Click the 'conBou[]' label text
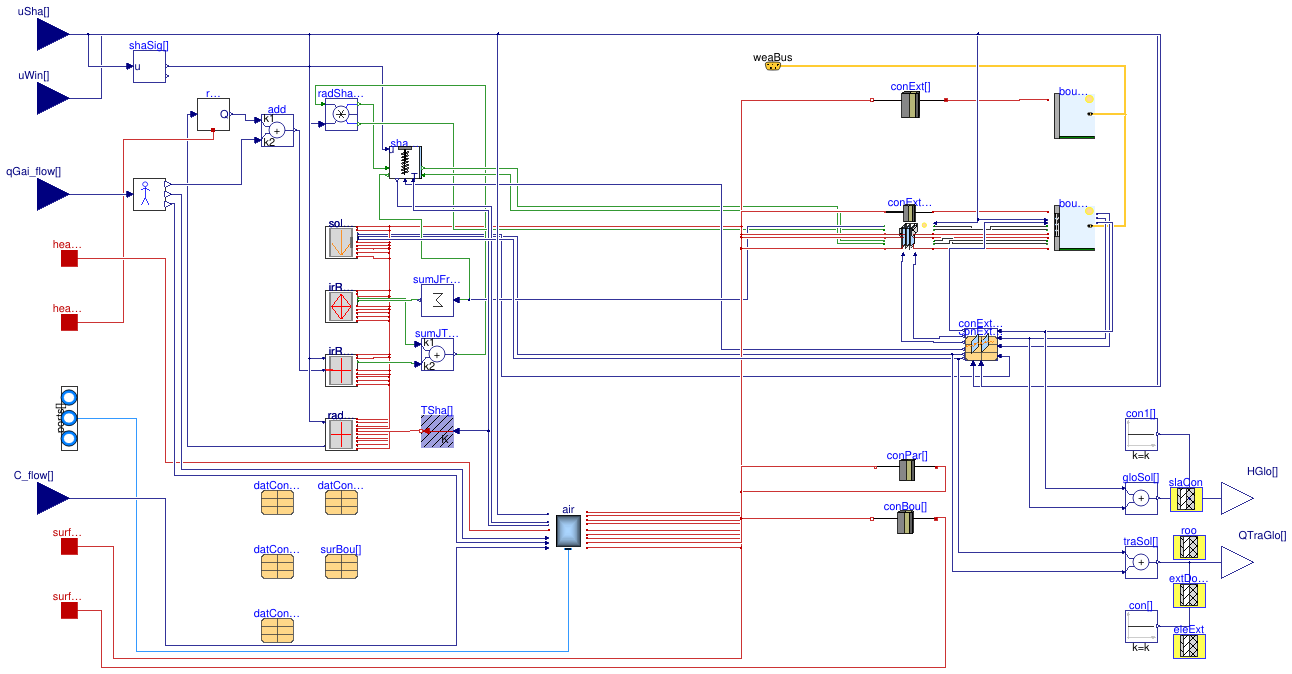Image resolution: width=1292 pixels, height=674 pixels. 905,506
